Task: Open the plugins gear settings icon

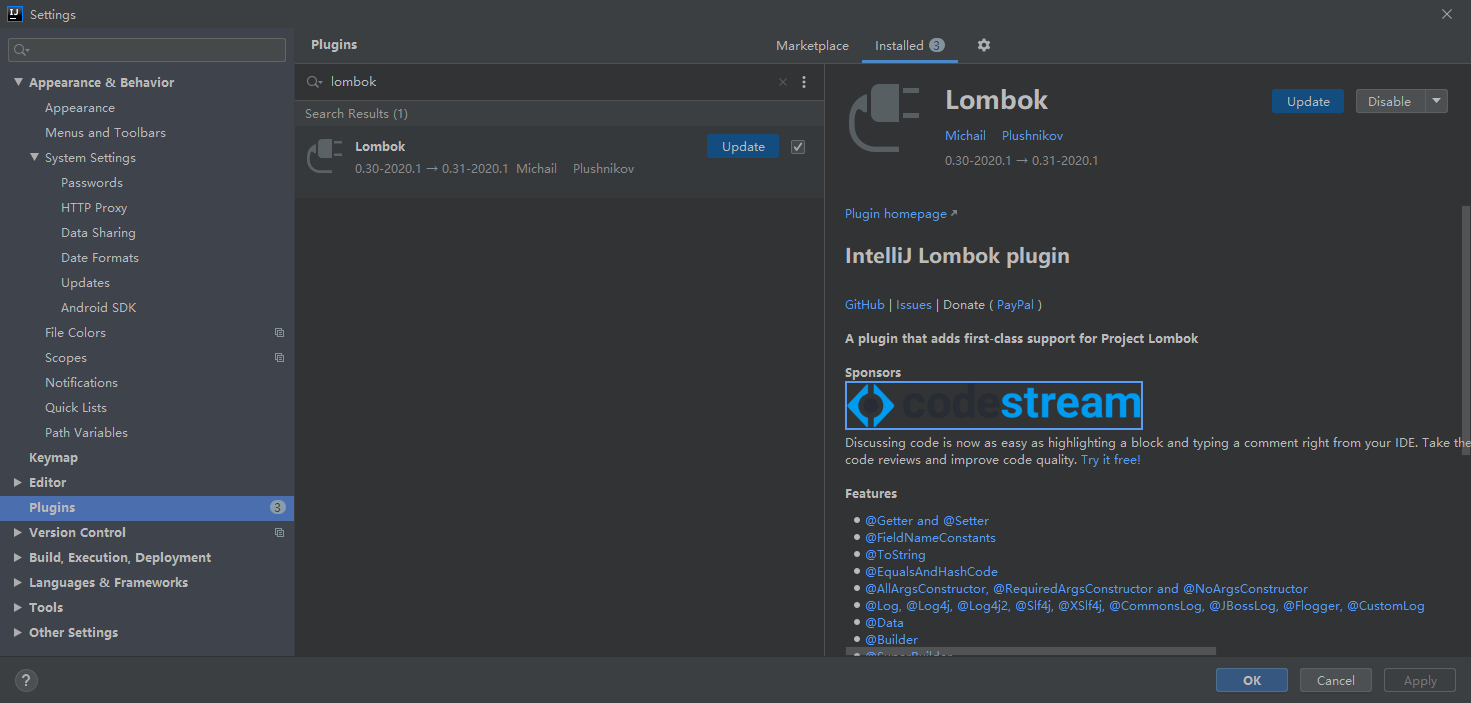Action: click(x=984, y=45)
